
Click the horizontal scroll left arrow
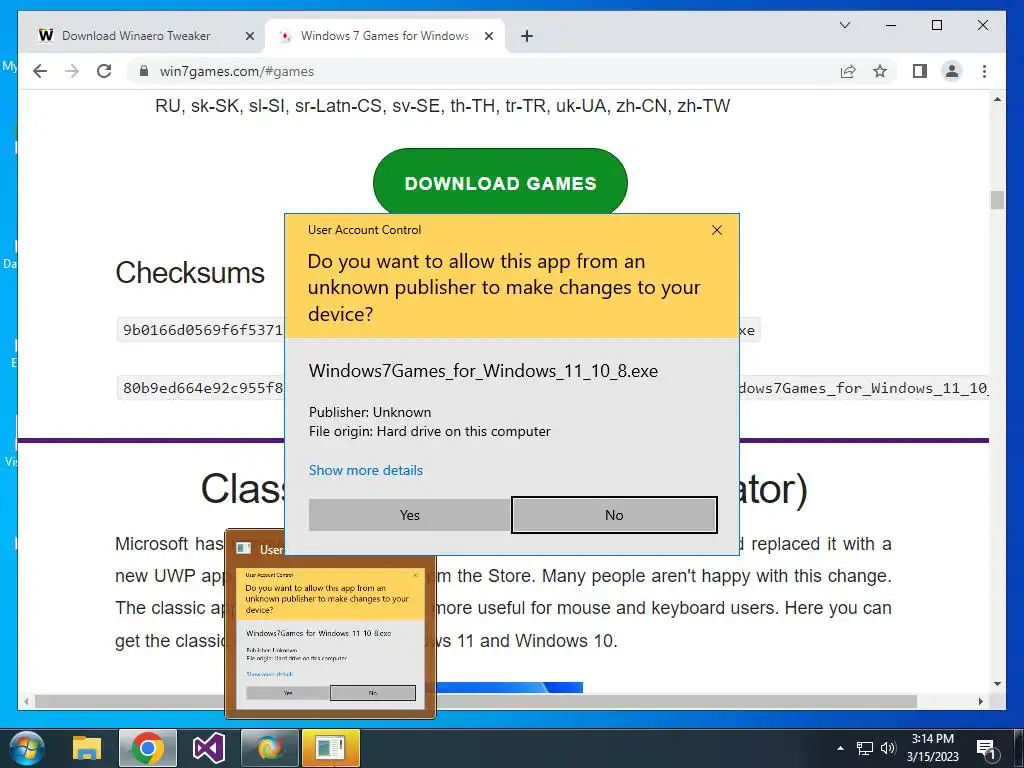click(26, 701)
